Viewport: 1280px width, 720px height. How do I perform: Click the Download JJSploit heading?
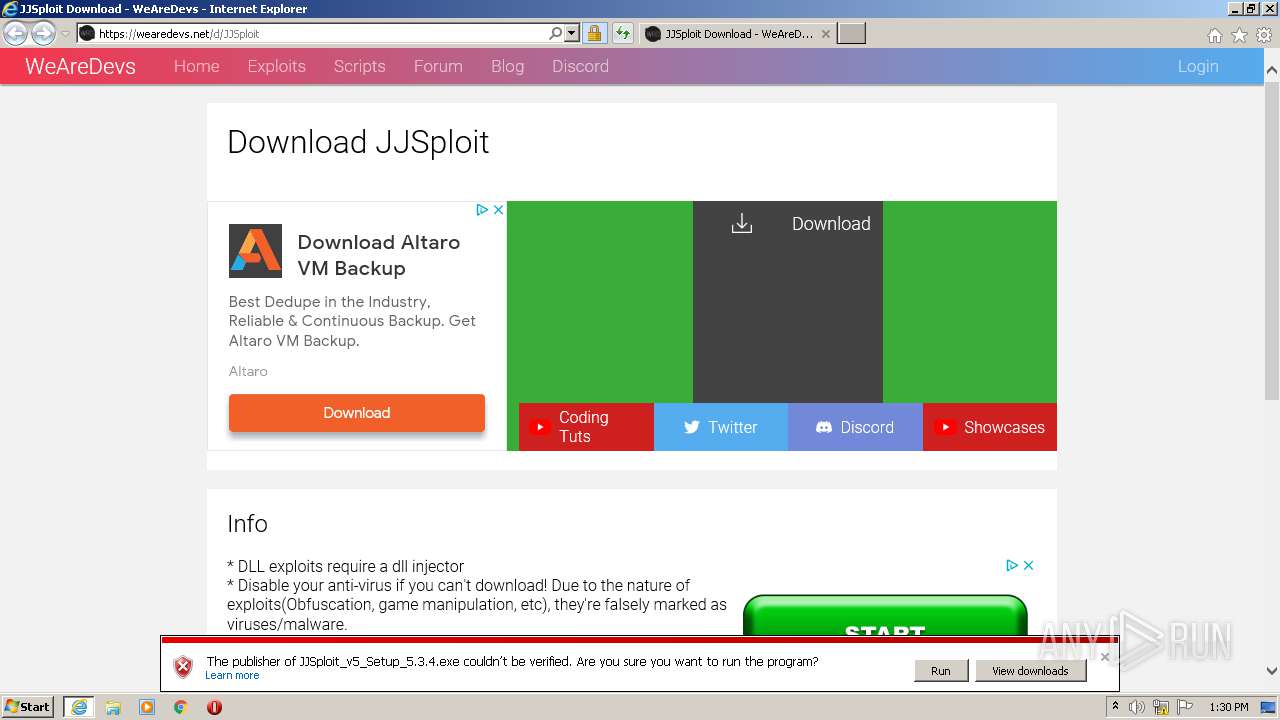point(358,142)
